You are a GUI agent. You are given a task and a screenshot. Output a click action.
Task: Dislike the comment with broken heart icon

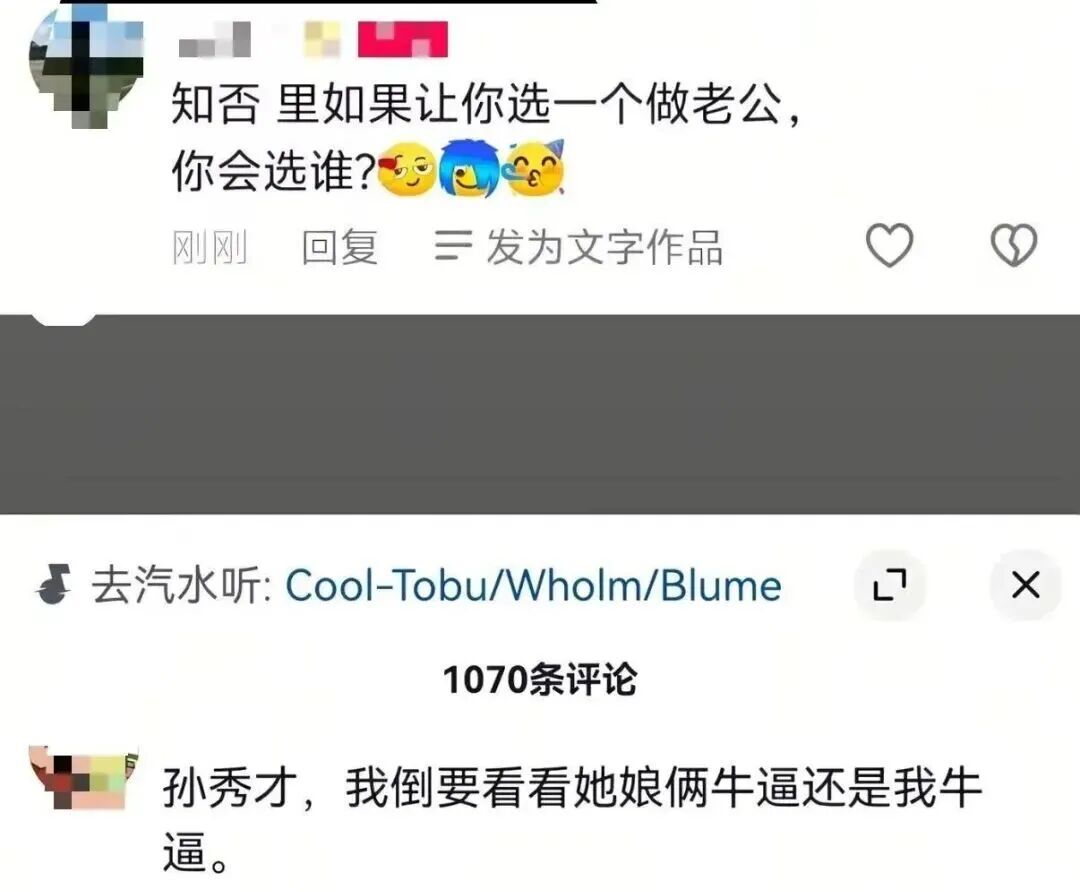(1013, 245)
